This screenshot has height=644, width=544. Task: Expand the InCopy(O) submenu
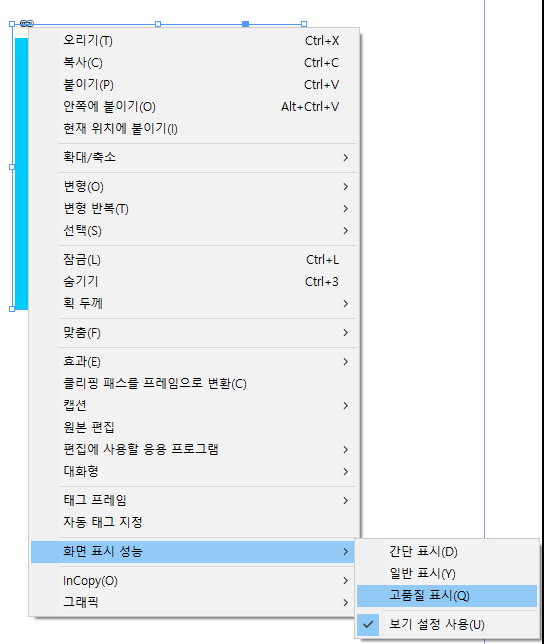[193, 581]
